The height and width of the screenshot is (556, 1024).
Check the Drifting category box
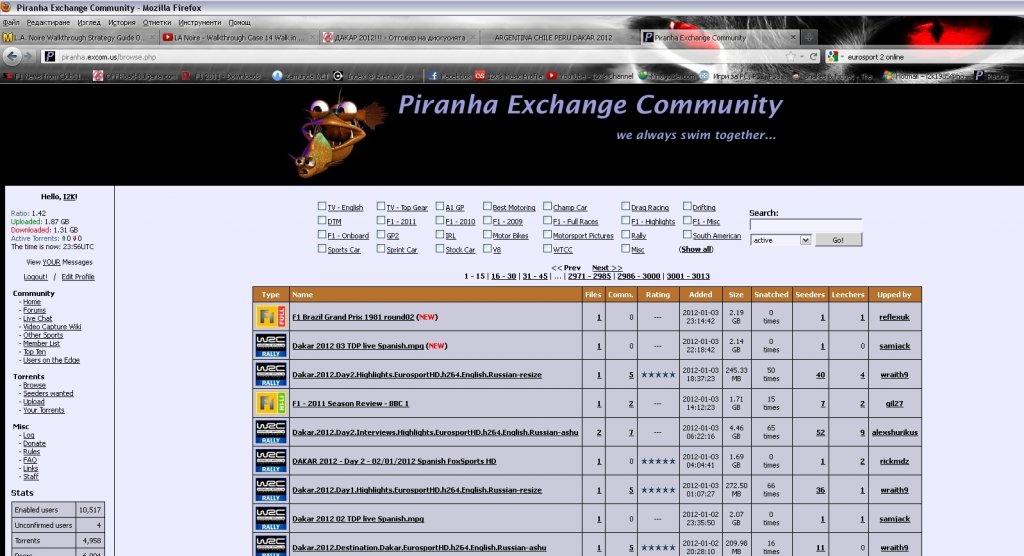(687, 206)
